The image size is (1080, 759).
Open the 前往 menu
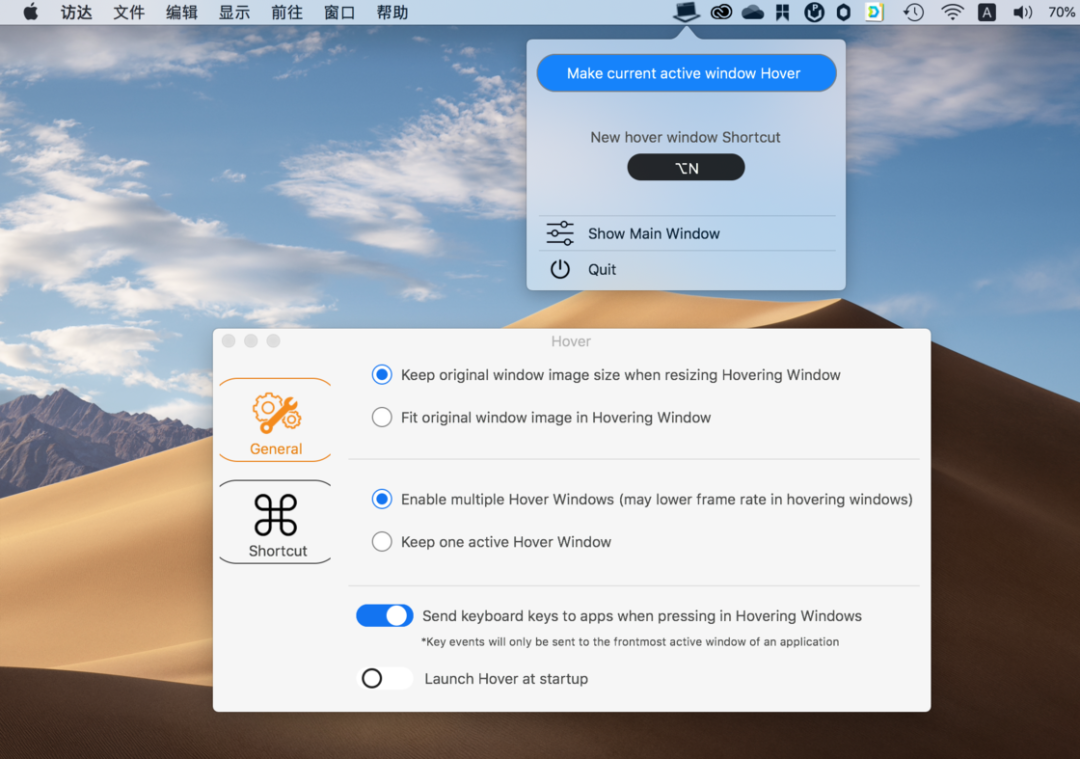coord(287,12)
